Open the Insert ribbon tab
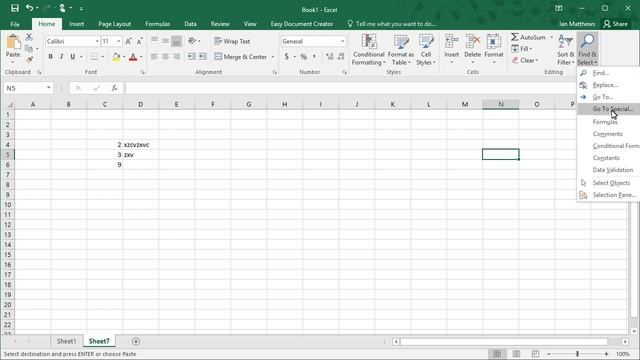 [76, 24]
